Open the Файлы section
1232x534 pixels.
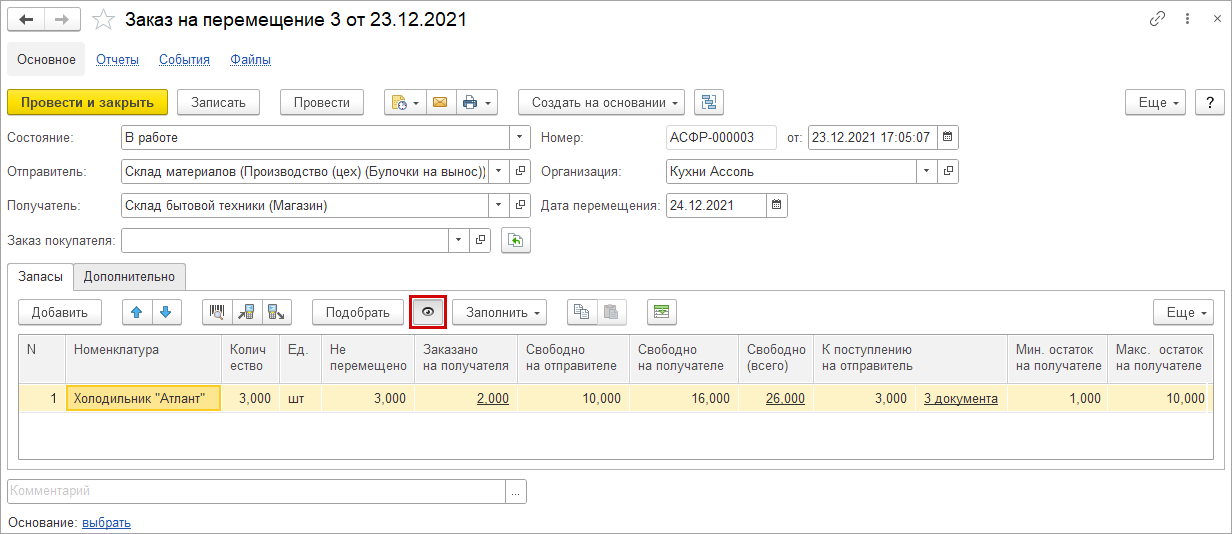pyautogui.click(x=251, y=59)
